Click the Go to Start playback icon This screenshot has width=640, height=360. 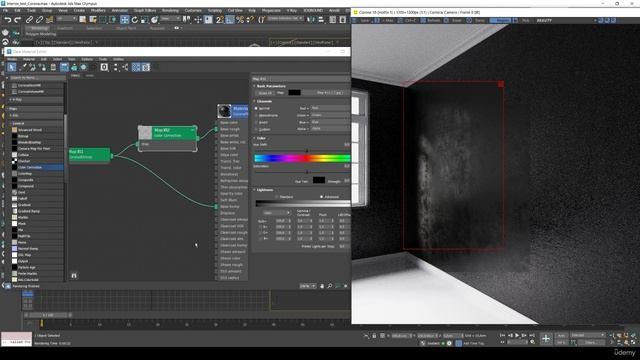502,335
